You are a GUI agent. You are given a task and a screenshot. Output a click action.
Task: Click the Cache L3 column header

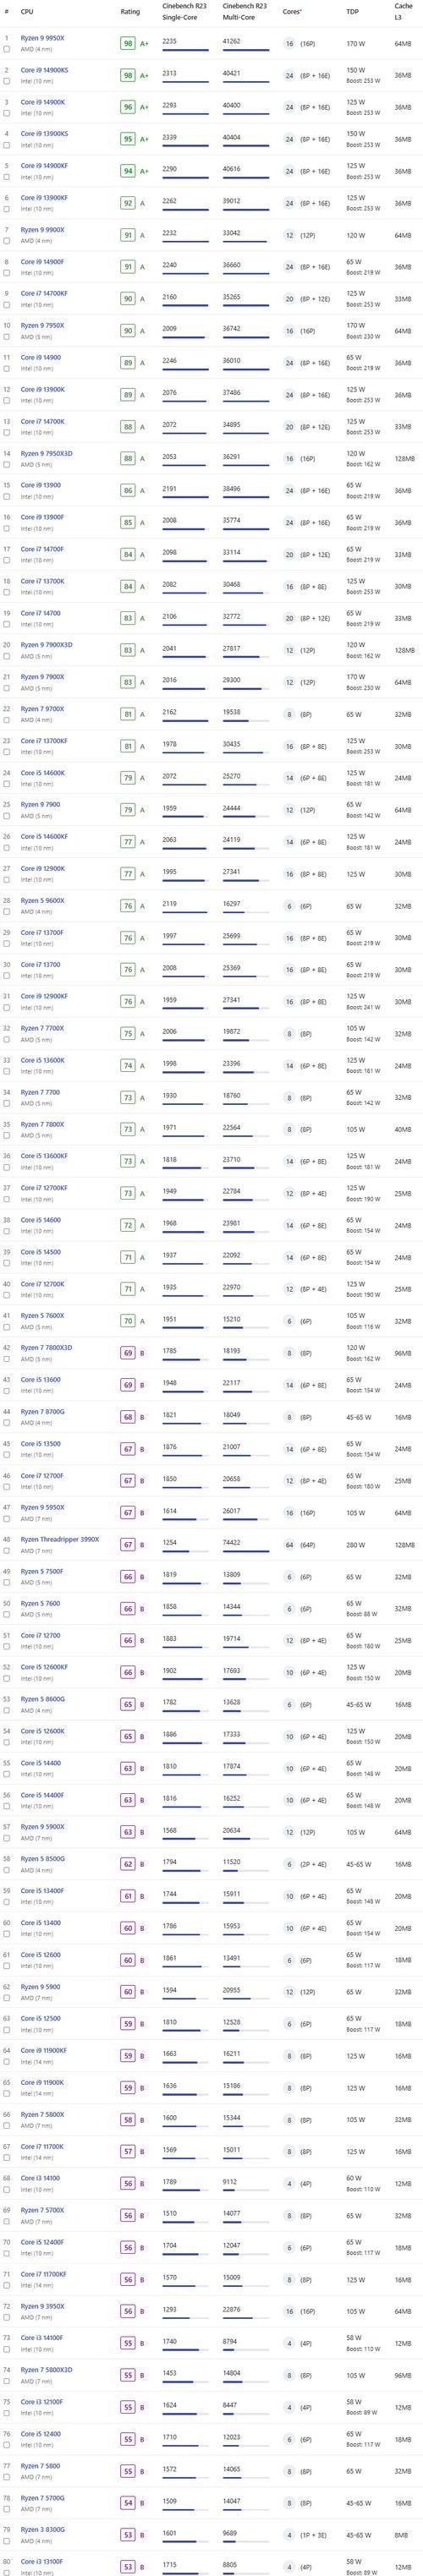coord(403,12)
